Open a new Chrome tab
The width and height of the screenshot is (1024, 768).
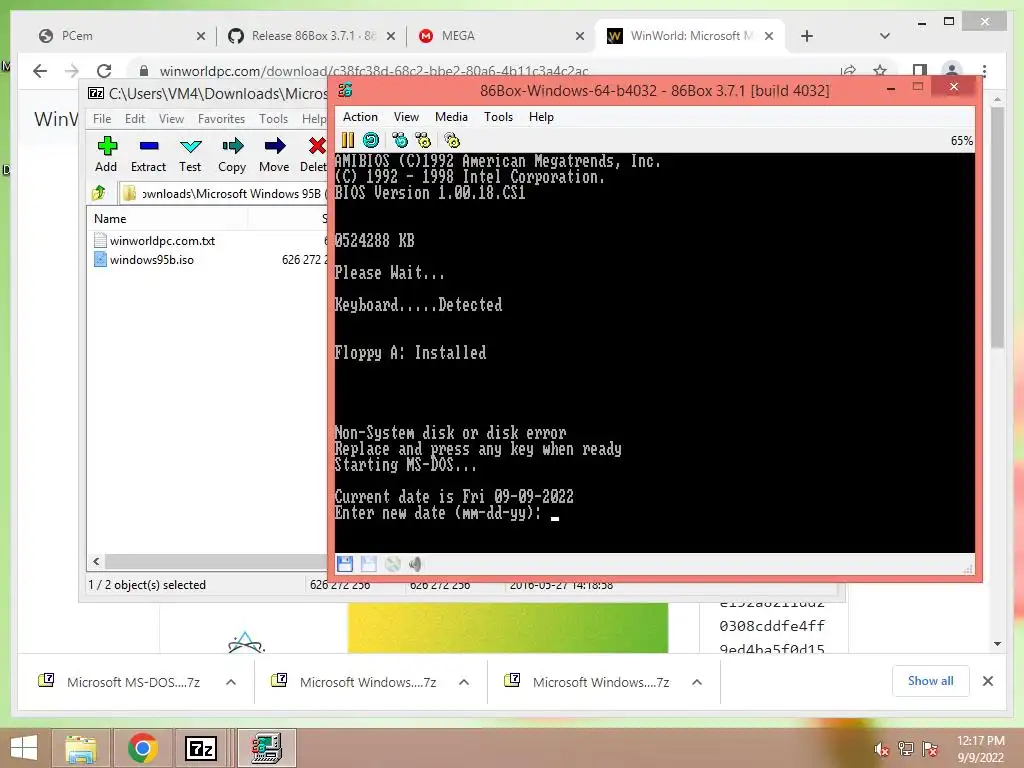point(807,36)
